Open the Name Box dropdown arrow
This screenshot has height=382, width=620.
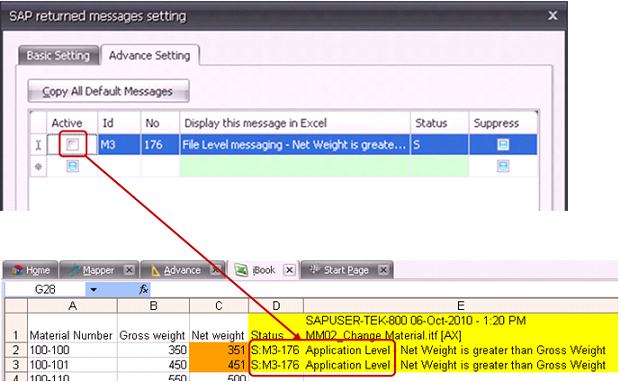[x=93, y=289]
